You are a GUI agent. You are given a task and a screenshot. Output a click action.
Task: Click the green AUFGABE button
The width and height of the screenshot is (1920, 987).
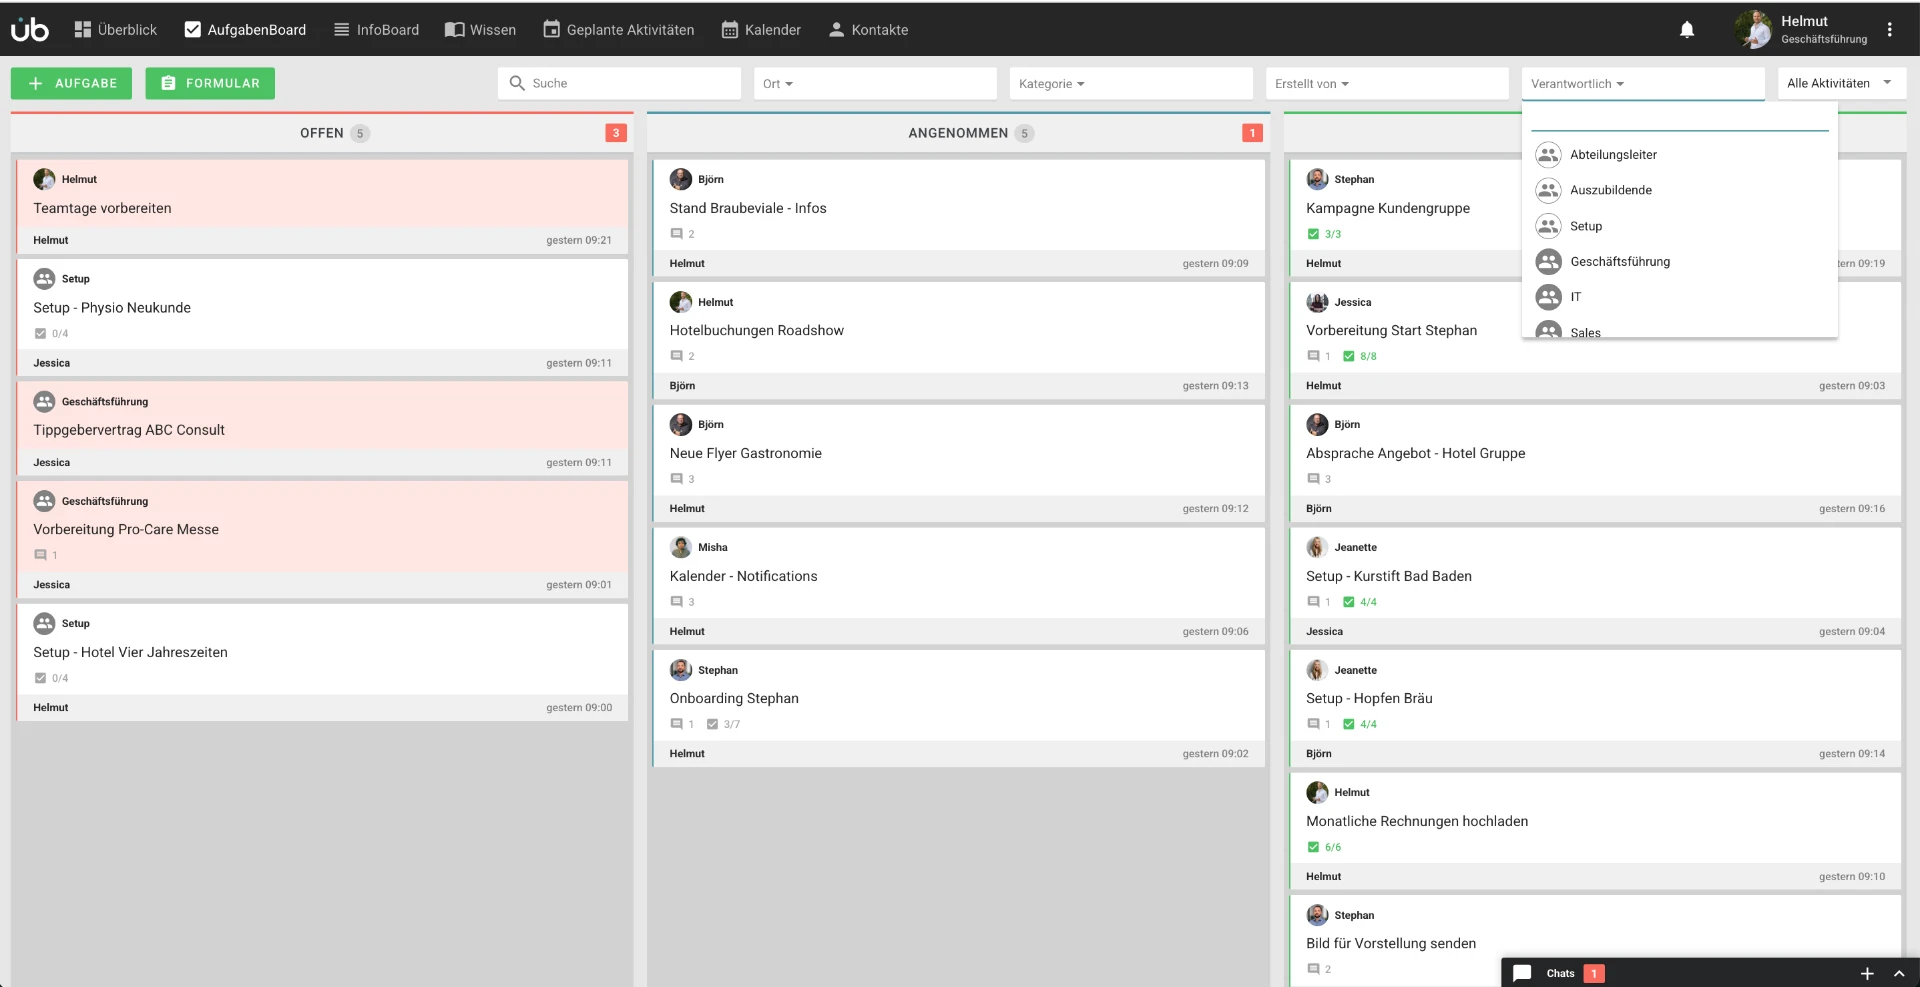pyautogui.click(x=72, y=83)
